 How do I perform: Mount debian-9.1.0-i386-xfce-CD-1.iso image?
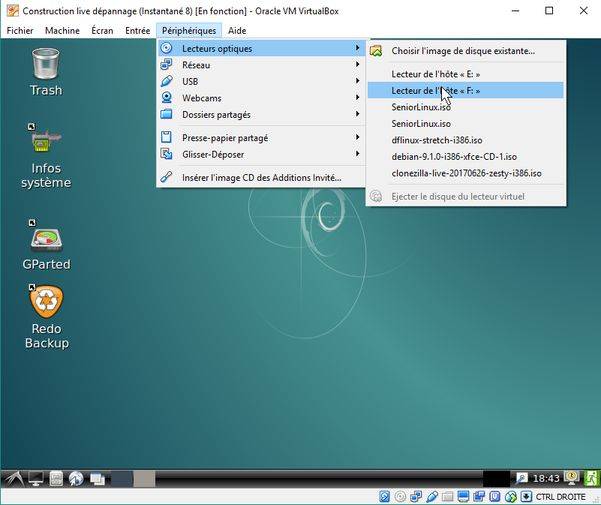click(466, 156)
